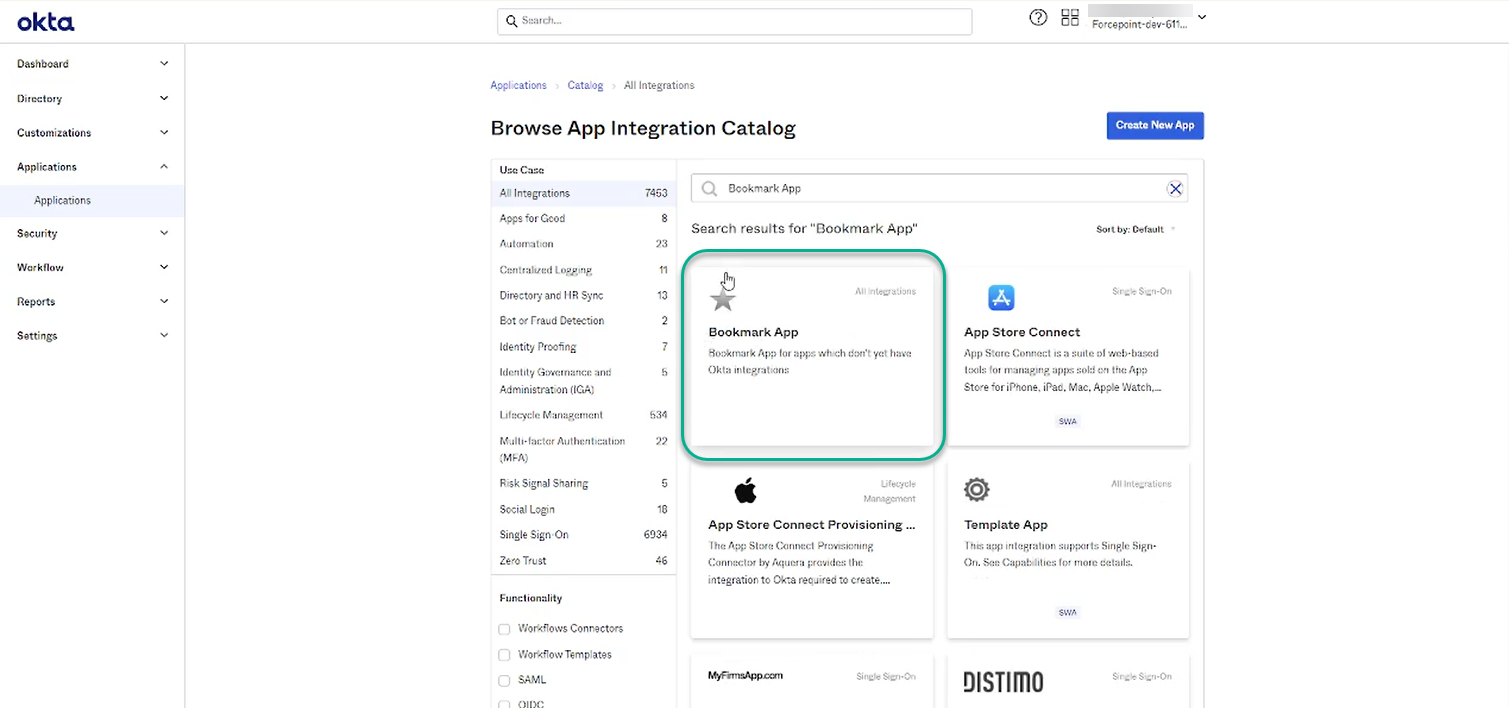The height and width of the screenshot is (708, 1509).
Task: Clear the search field using the X icon
Action: 1175,188
